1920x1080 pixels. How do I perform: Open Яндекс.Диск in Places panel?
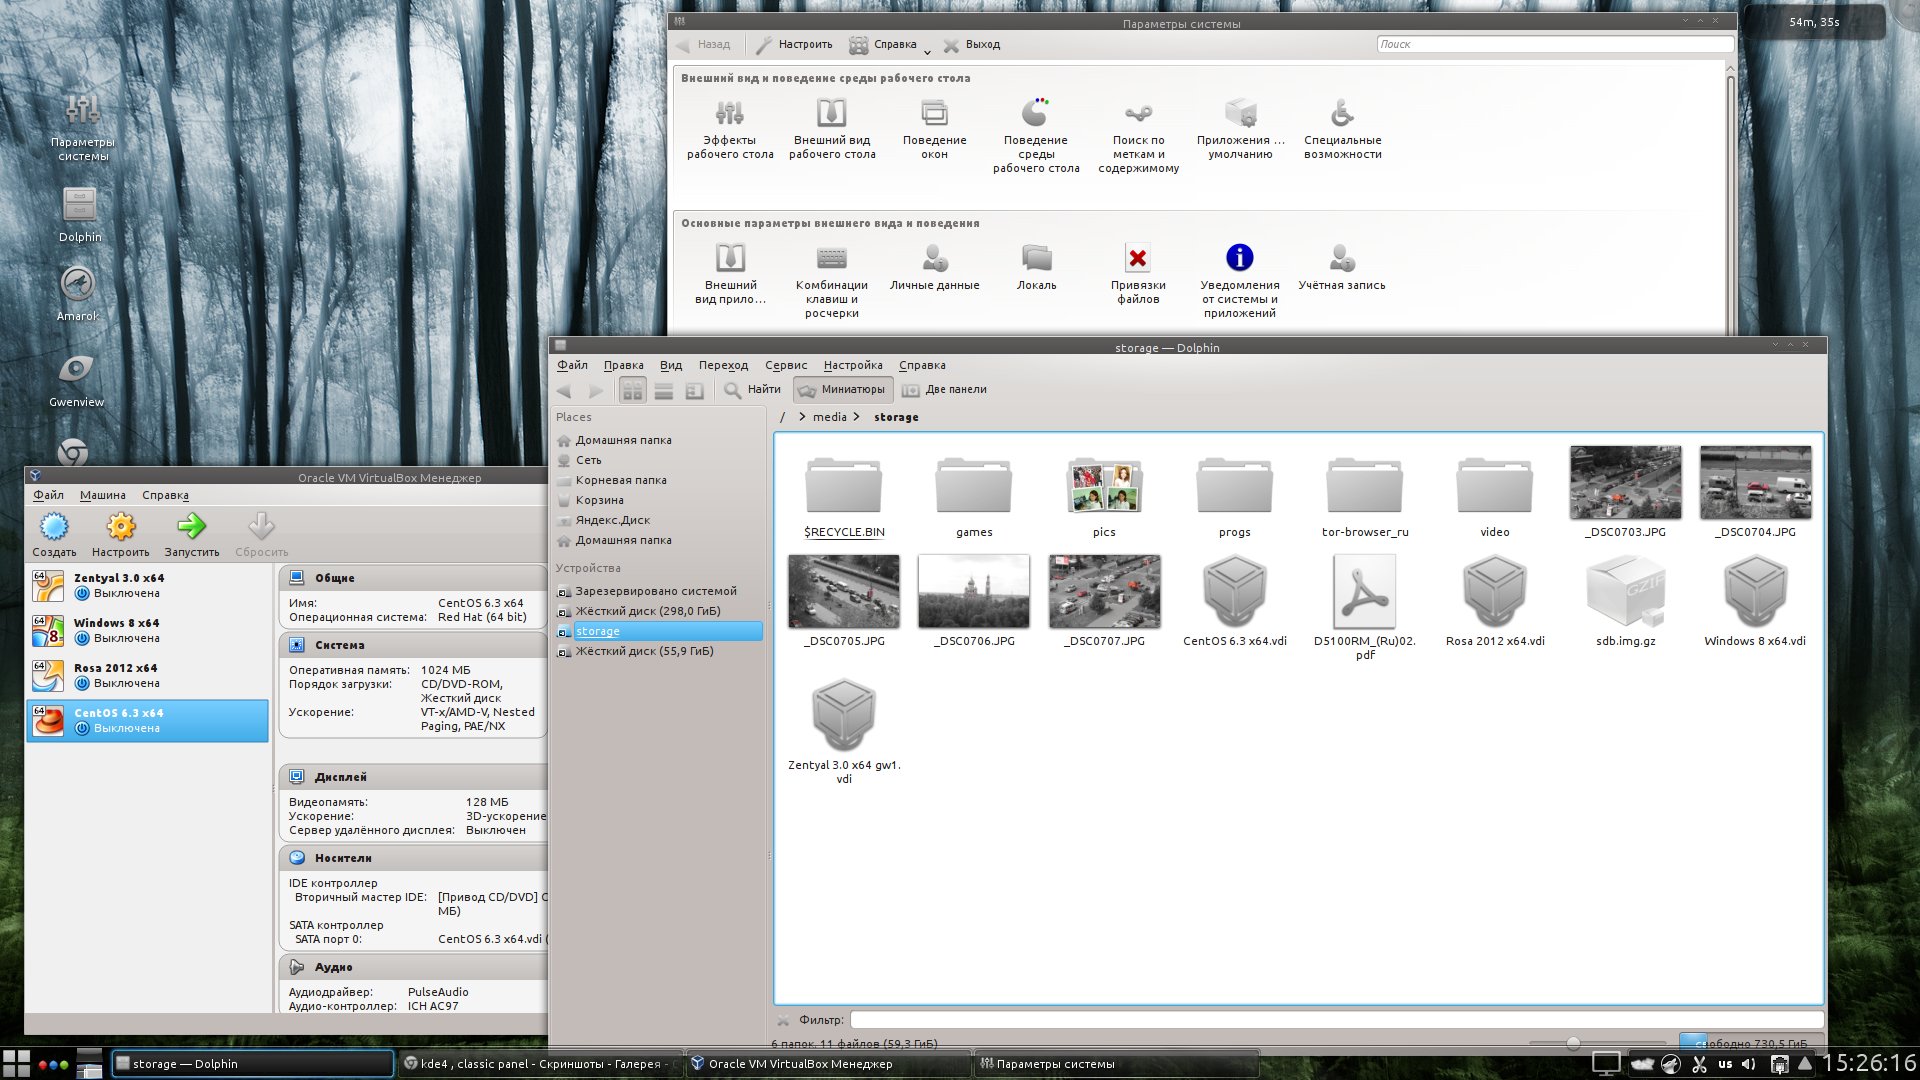pos(604,520)
